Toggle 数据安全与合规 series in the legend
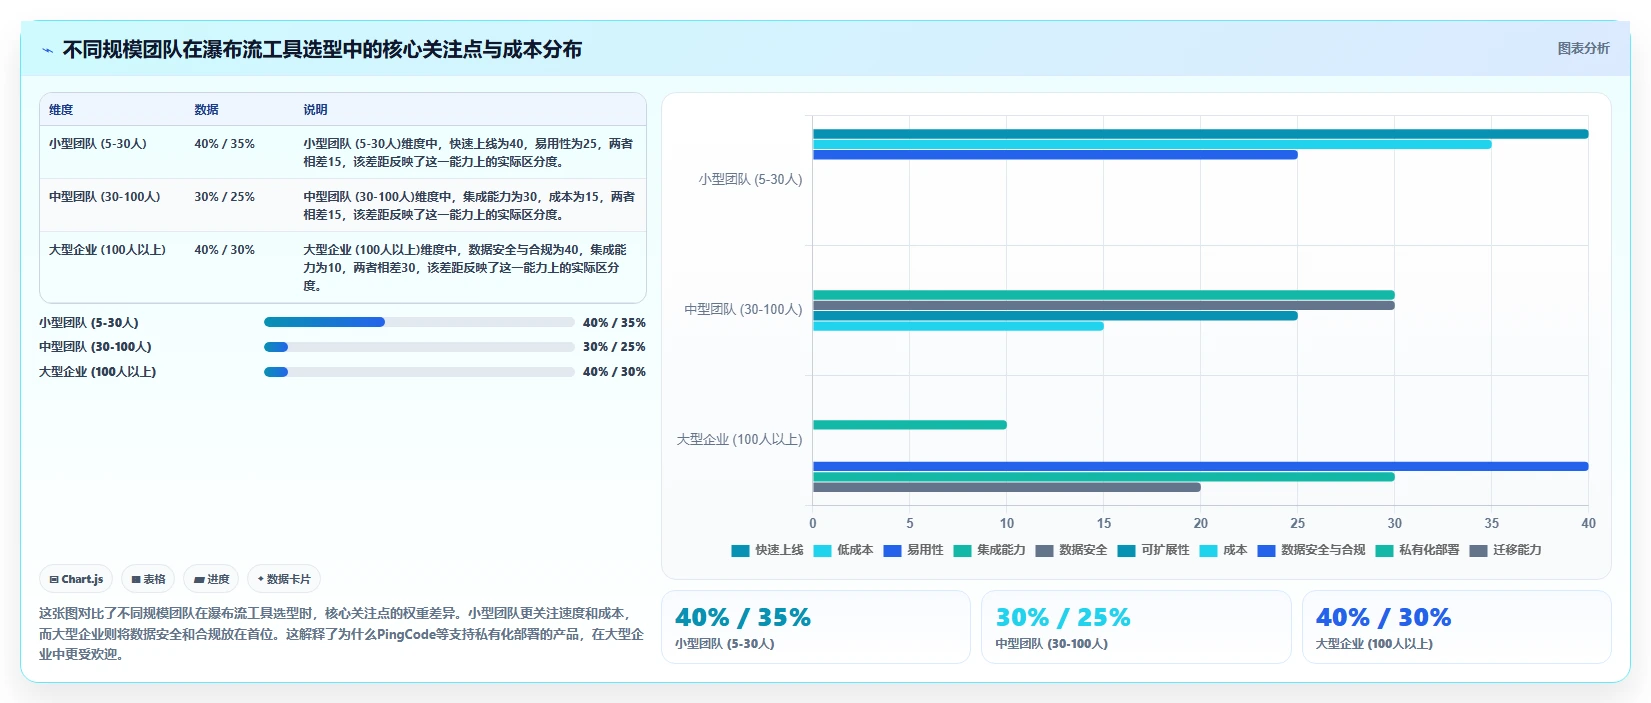This screenshot has height=703, width=1651. (1311, 550)
